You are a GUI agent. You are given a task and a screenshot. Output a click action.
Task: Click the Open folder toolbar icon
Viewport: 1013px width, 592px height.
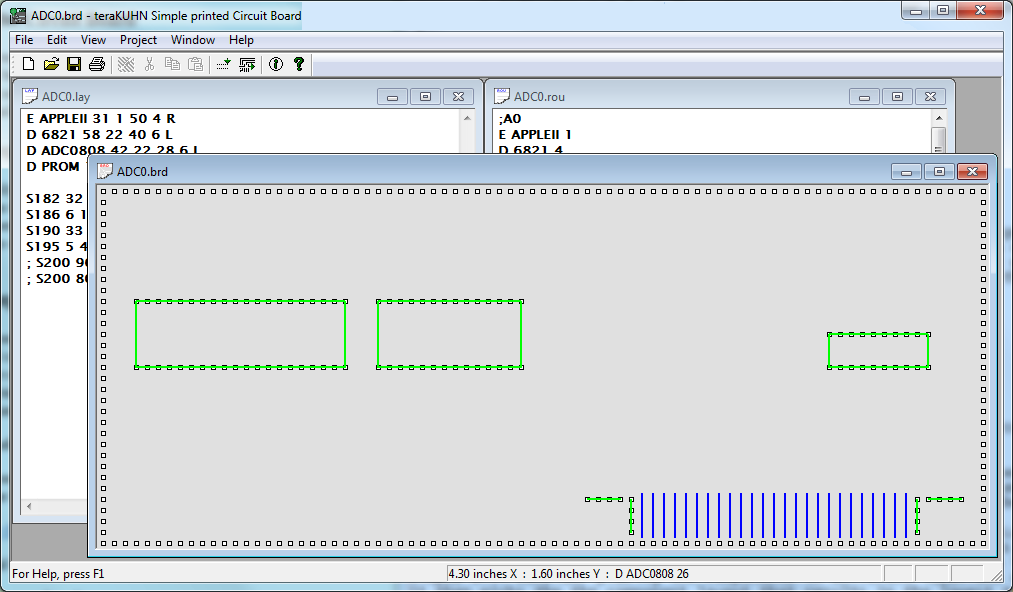click(51, 64)
